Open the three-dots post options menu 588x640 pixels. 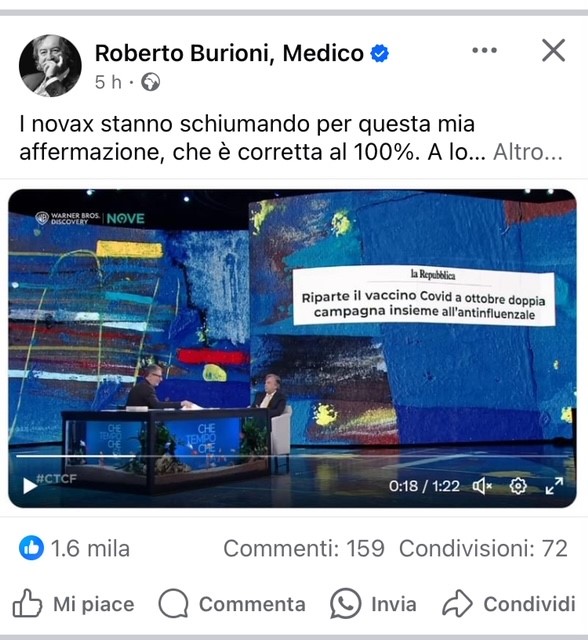tap(484, 50)
